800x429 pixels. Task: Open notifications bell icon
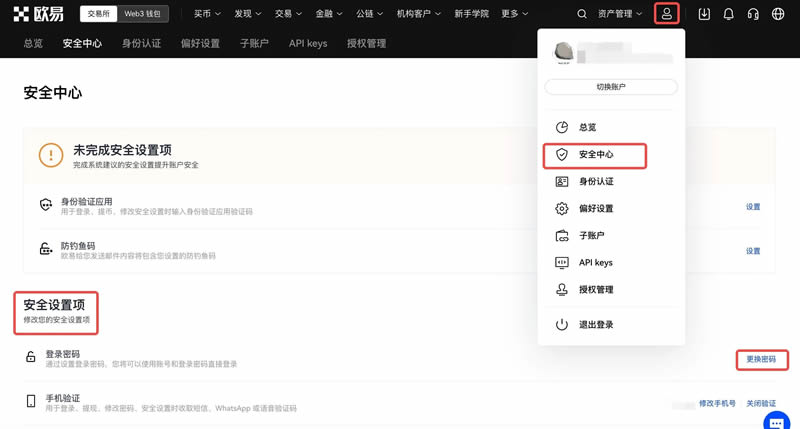tap(728, 14)
